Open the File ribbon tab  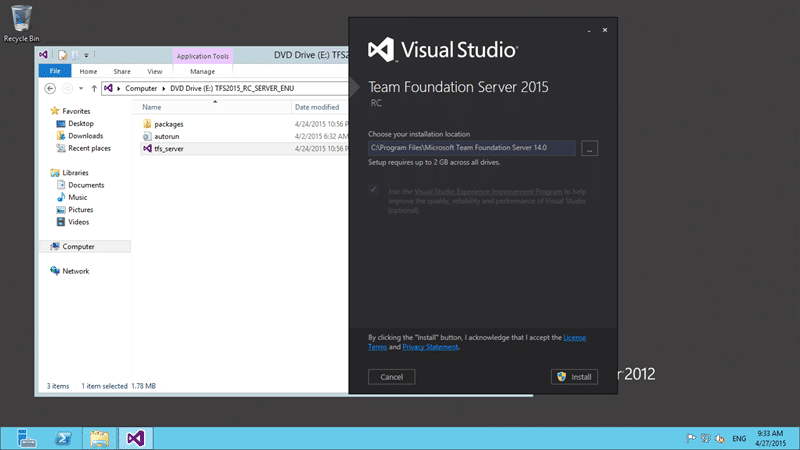point(55,71)
